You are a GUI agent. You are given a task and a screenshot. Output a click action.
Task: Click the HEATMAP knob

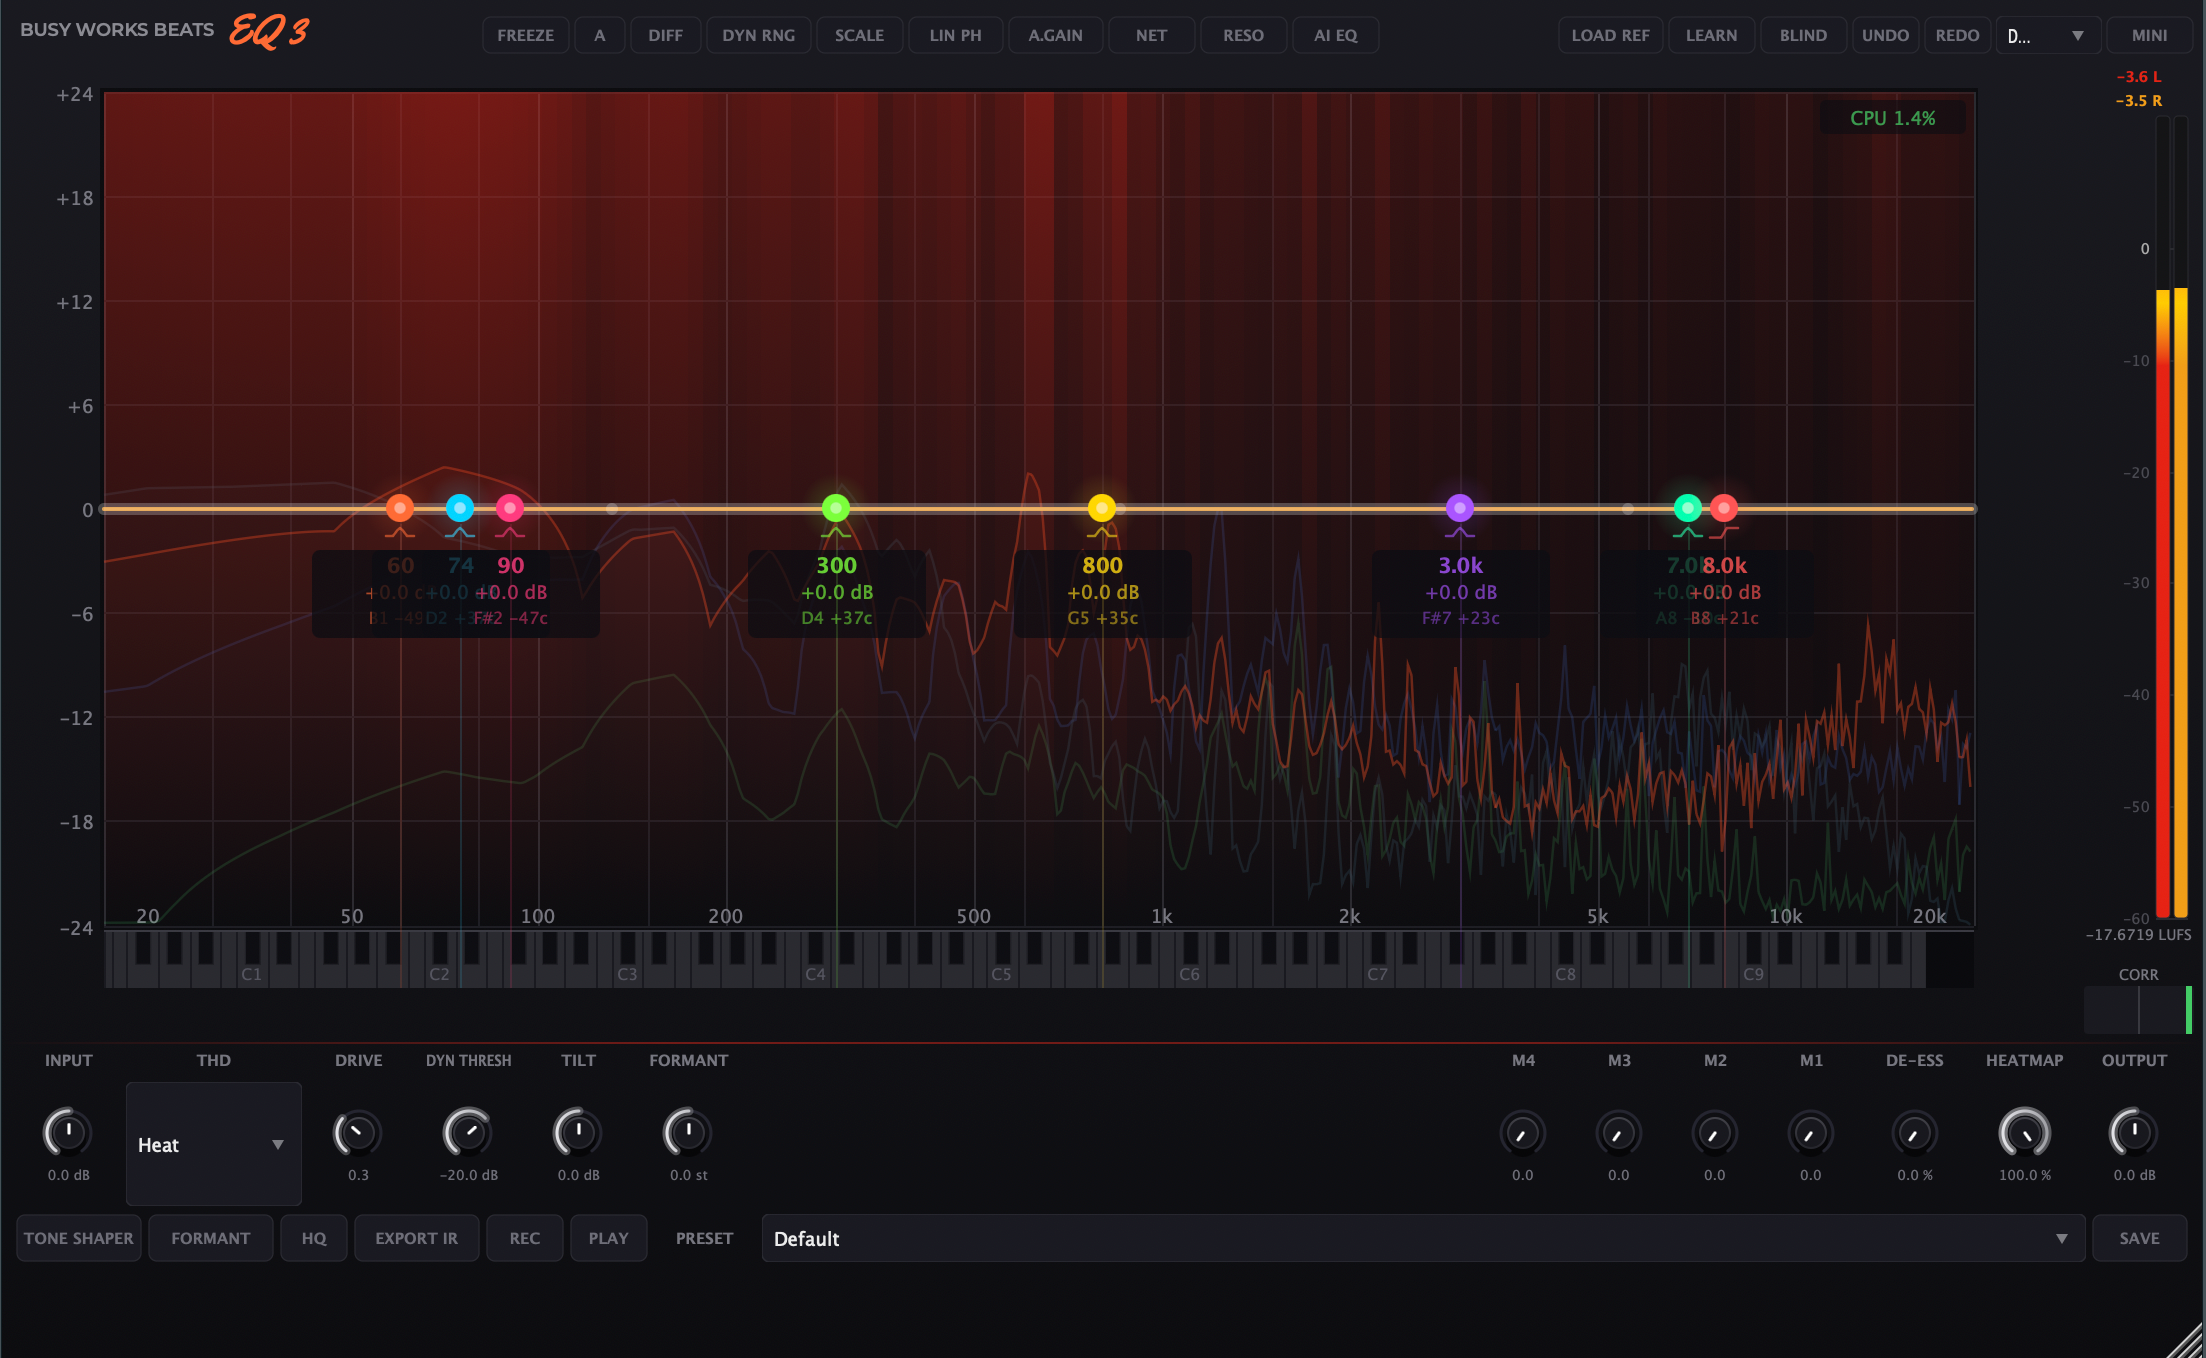point(2024,1133)
